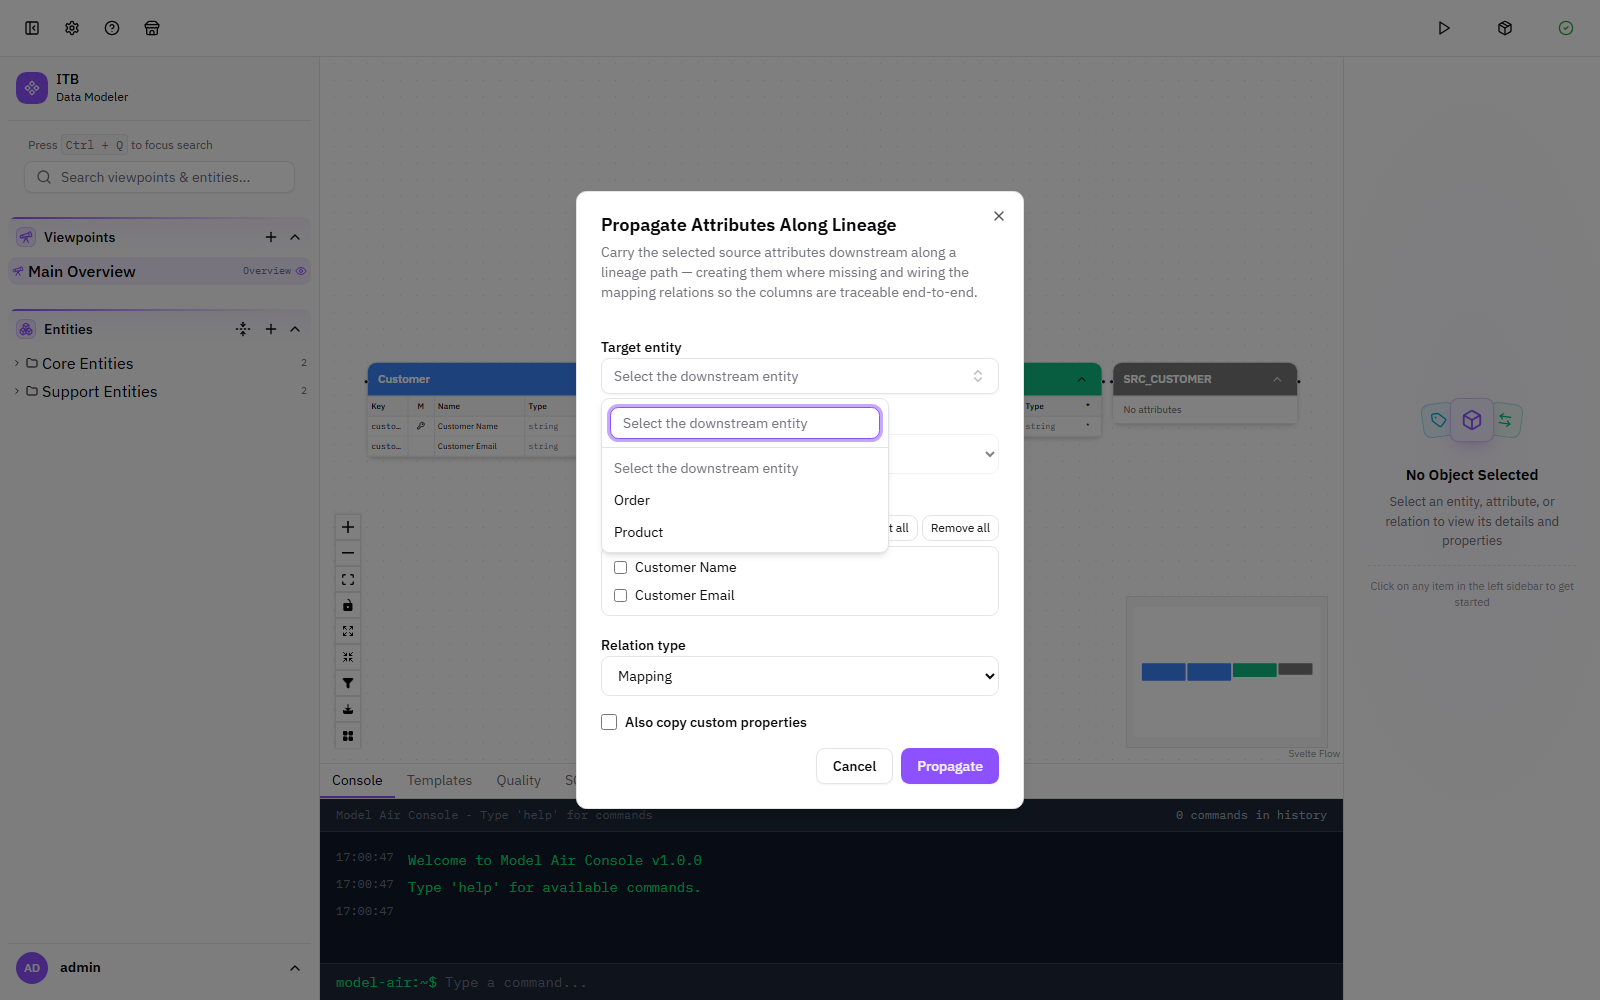Open the Target entity combo box

point(800,376)
